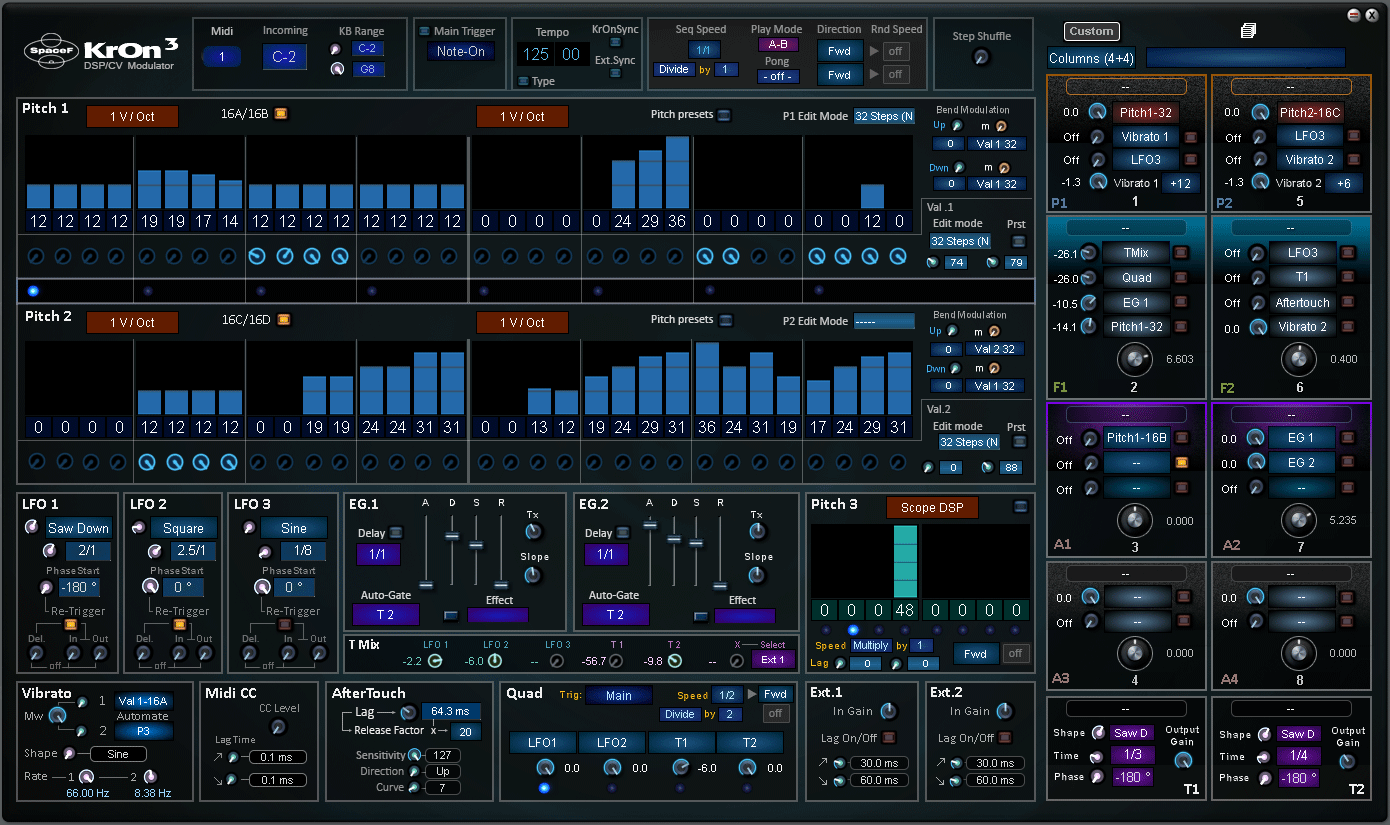Toggle the EG.1 Delay switch
This screenshot has height=825, width=1390.
tap(396, 533)
